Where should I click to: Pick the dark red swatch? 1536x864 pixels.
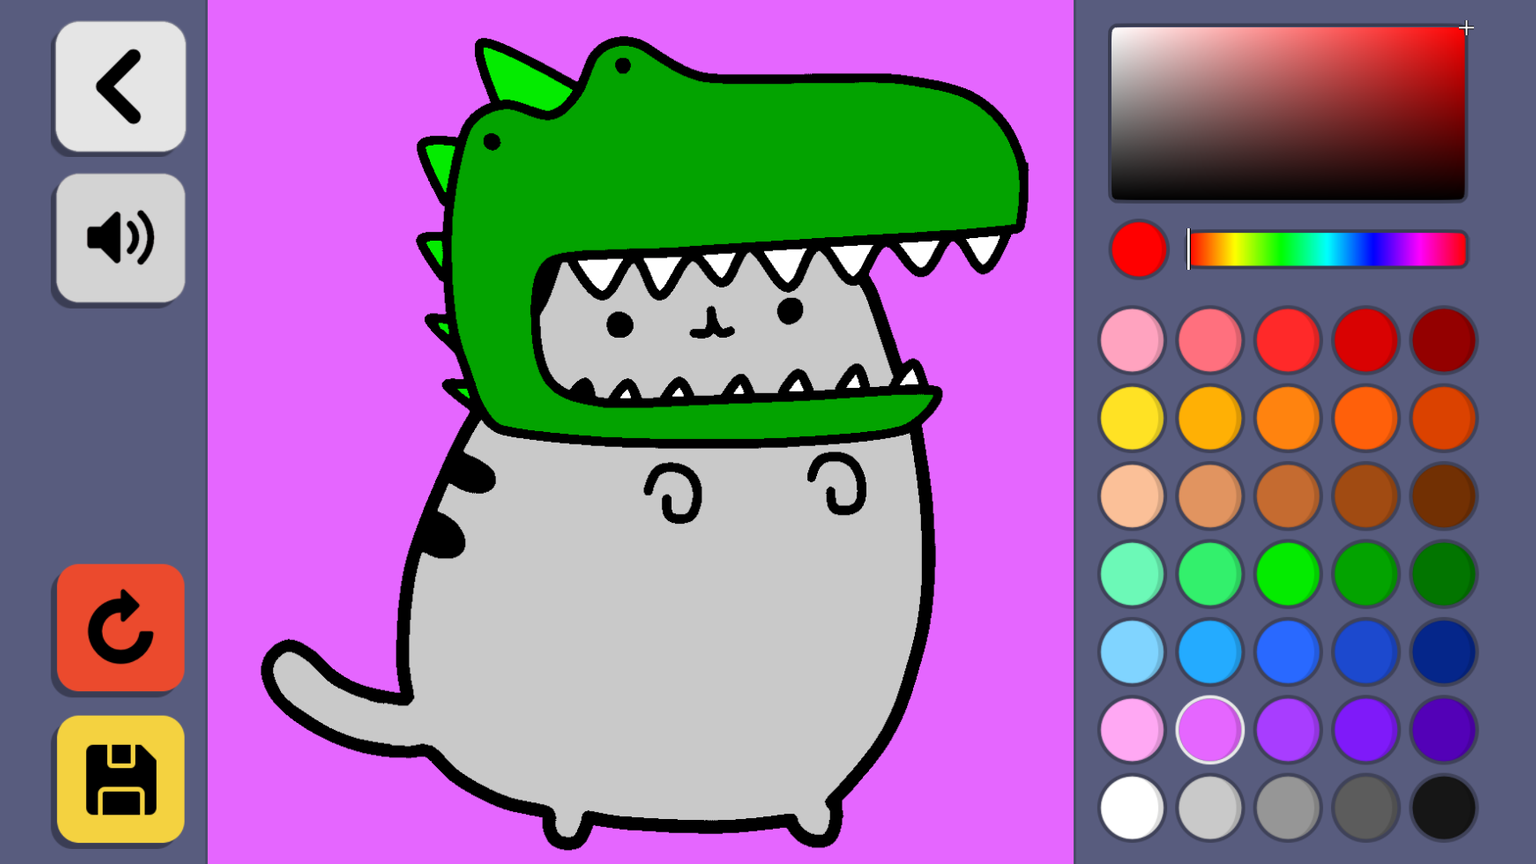(1444, 340)
